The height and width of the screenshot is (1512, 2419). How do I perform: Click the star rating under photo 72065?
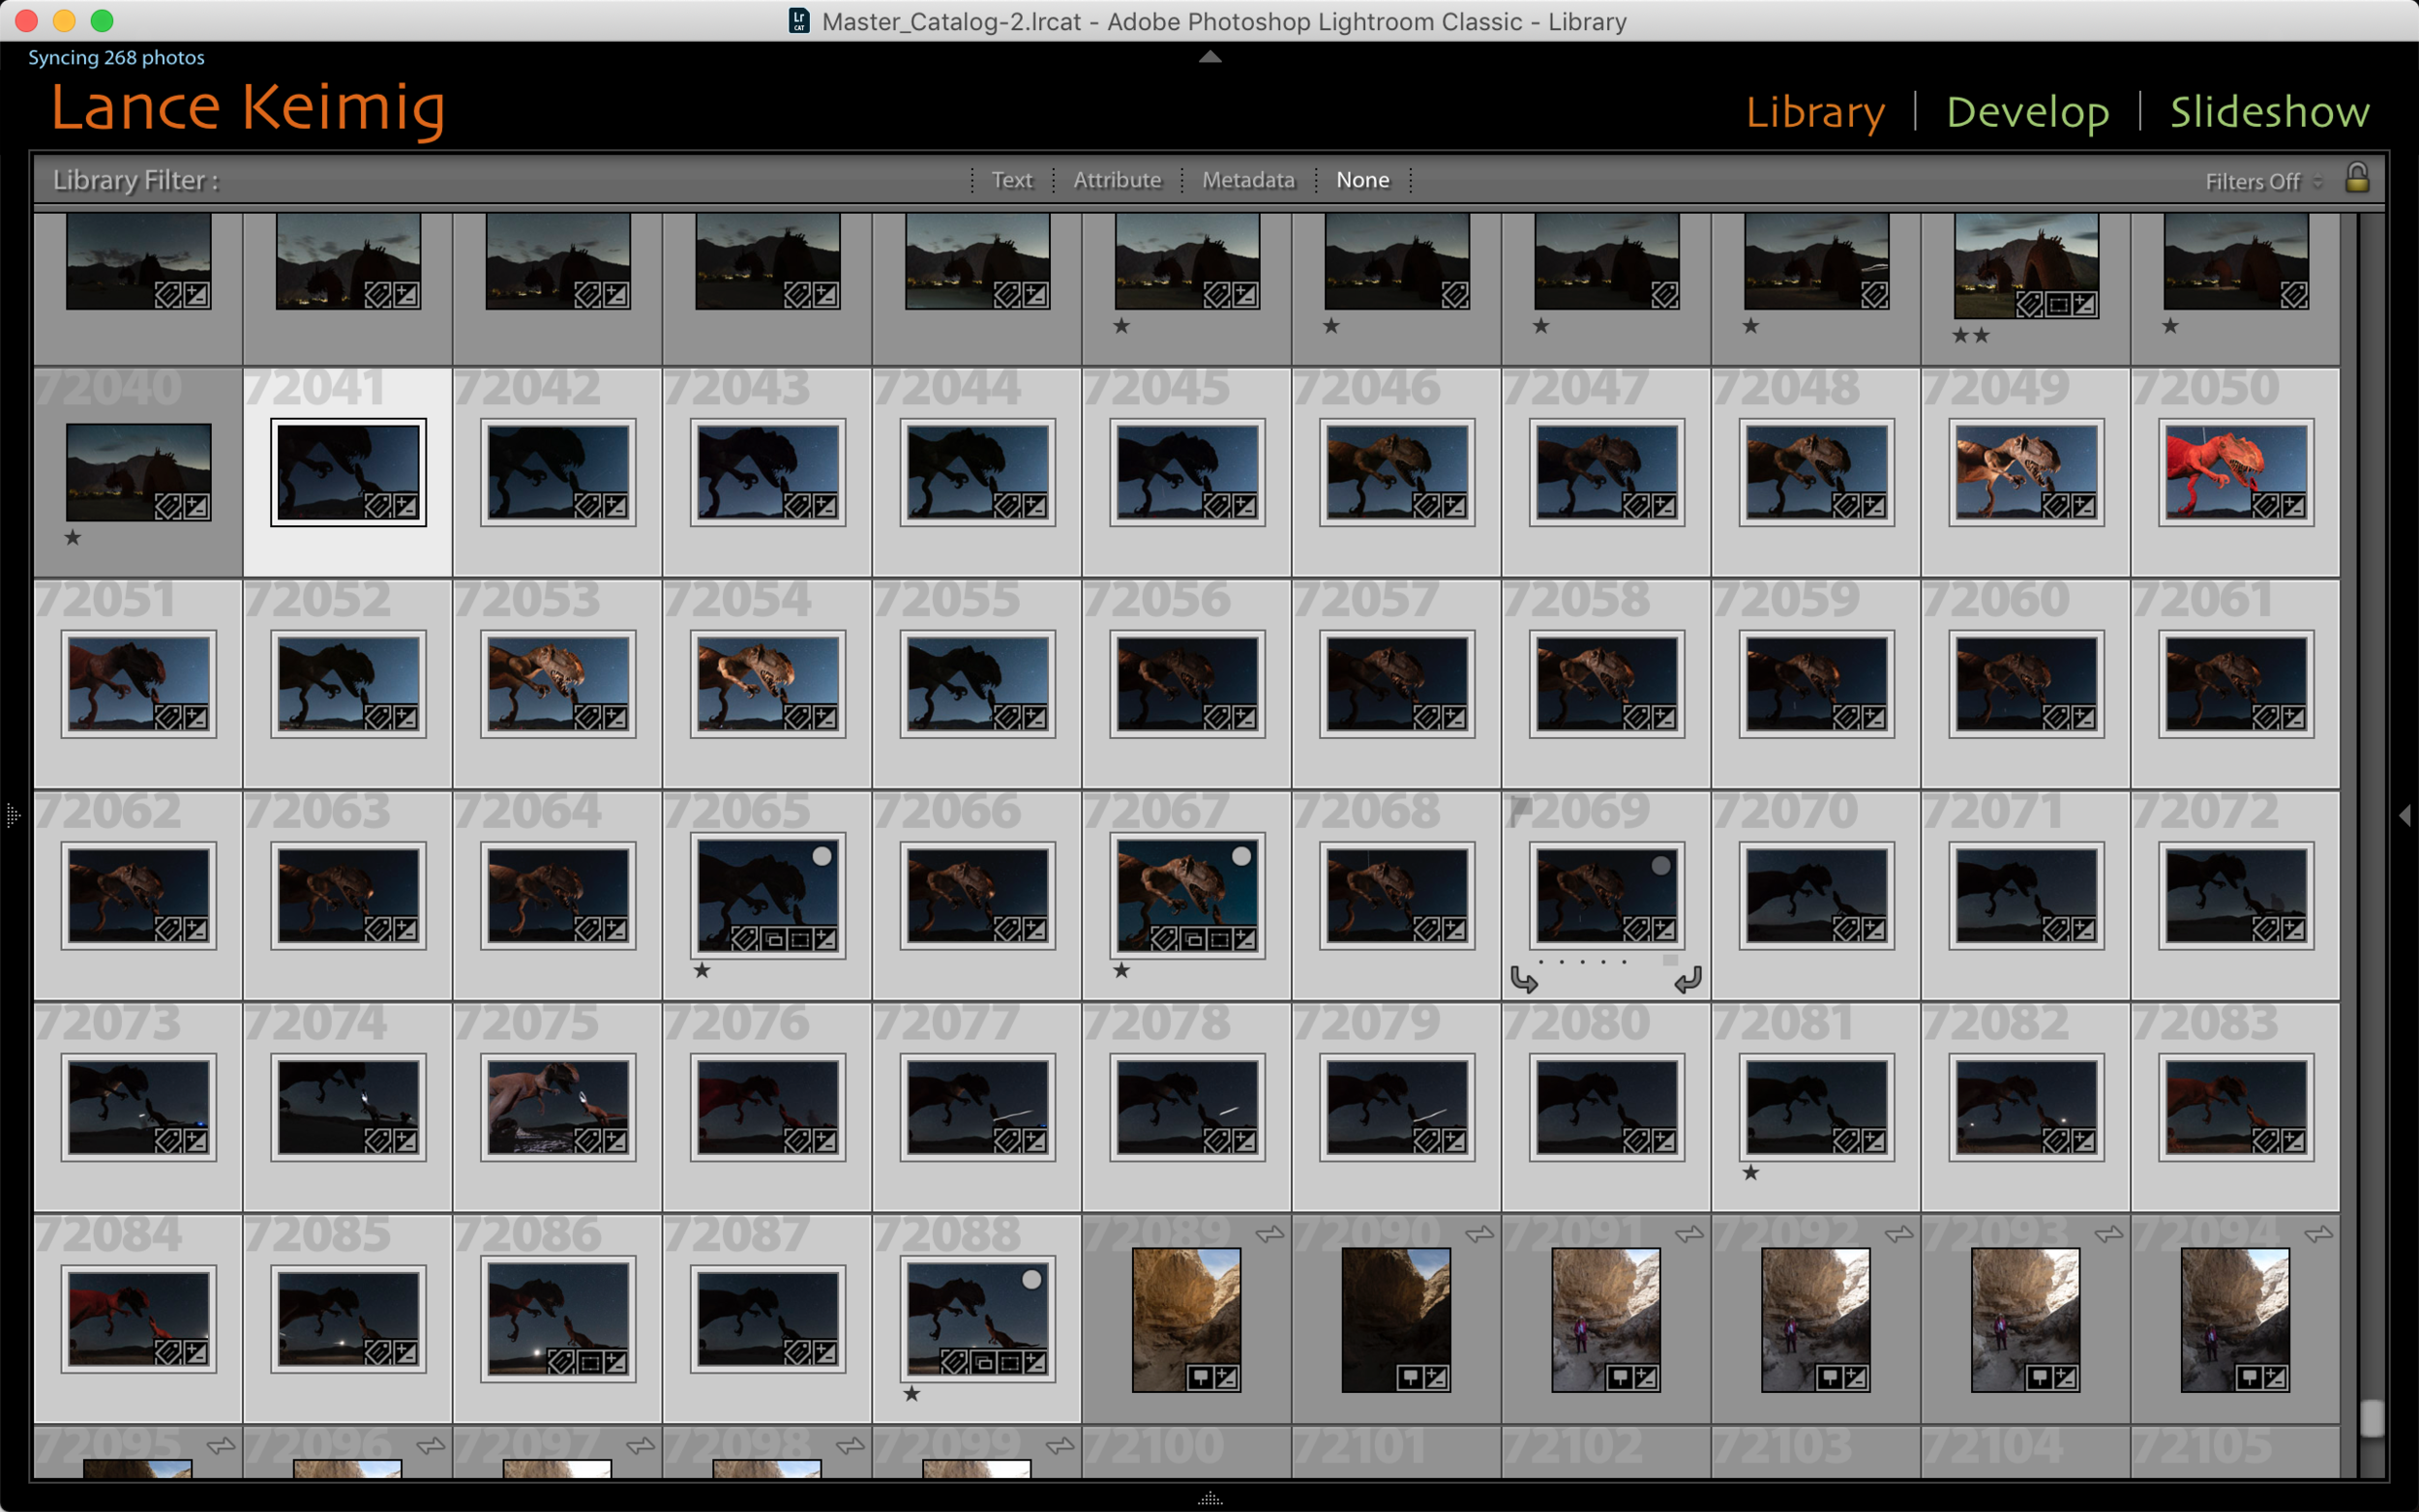702,970
